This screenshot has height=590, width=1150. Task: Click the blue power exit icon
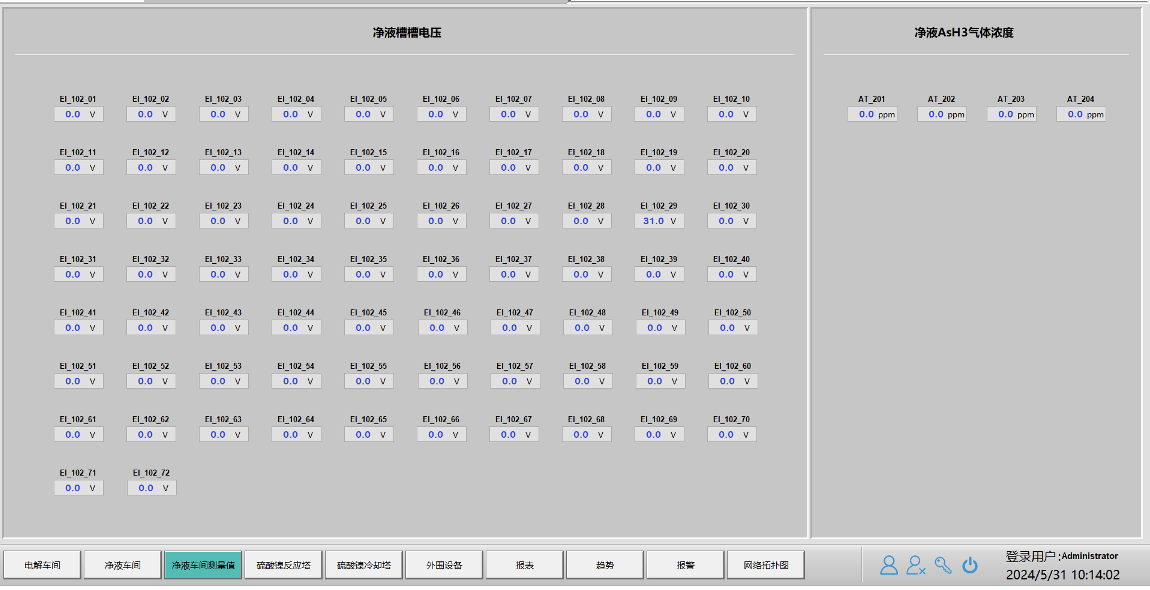970,565
